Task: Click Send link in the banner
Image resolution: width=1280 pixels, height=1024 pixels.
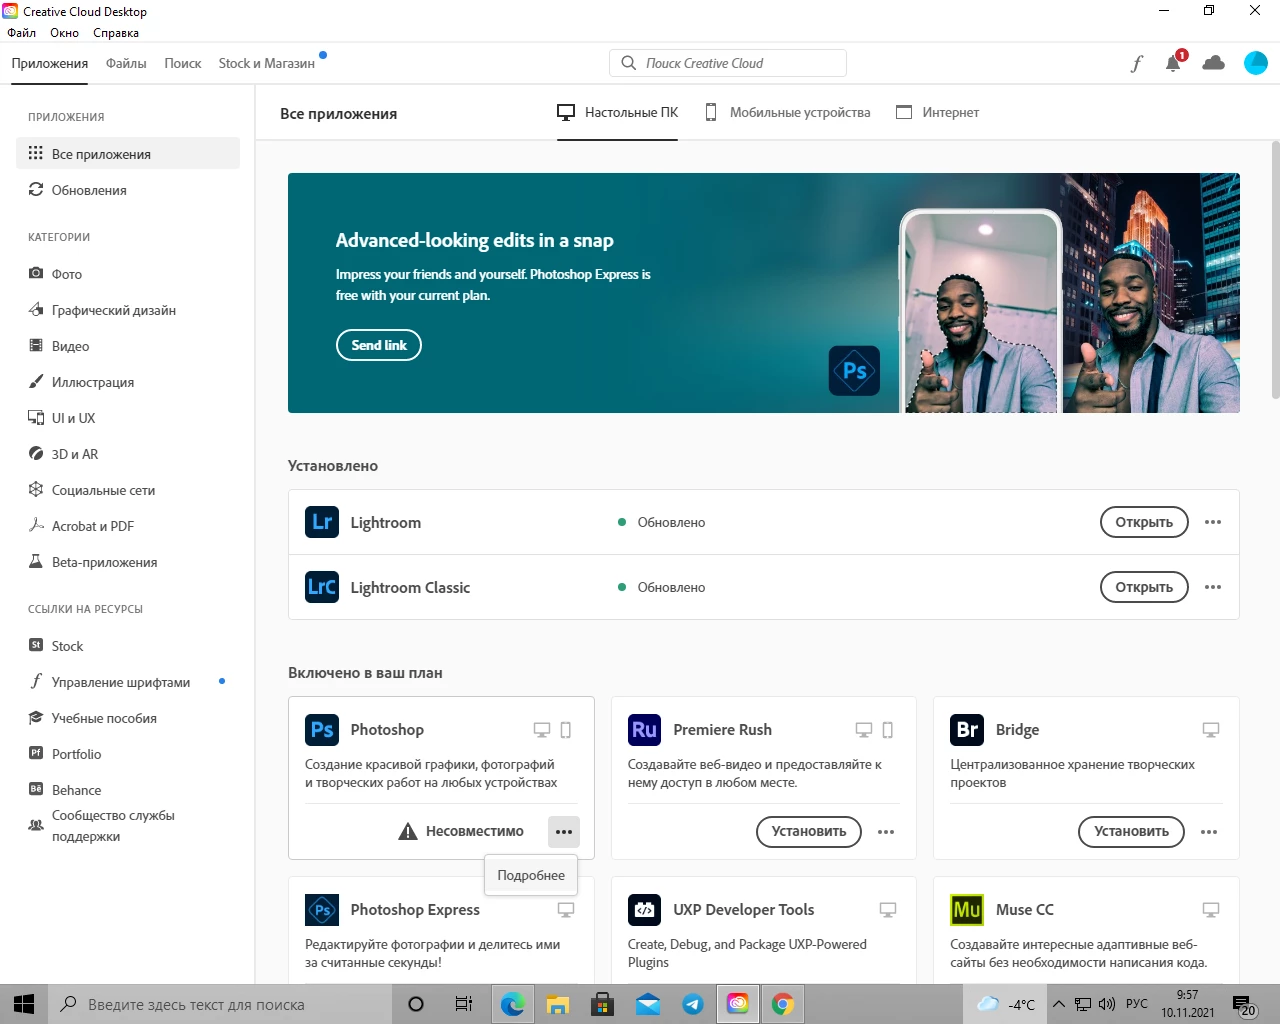Action: (379, 345)
